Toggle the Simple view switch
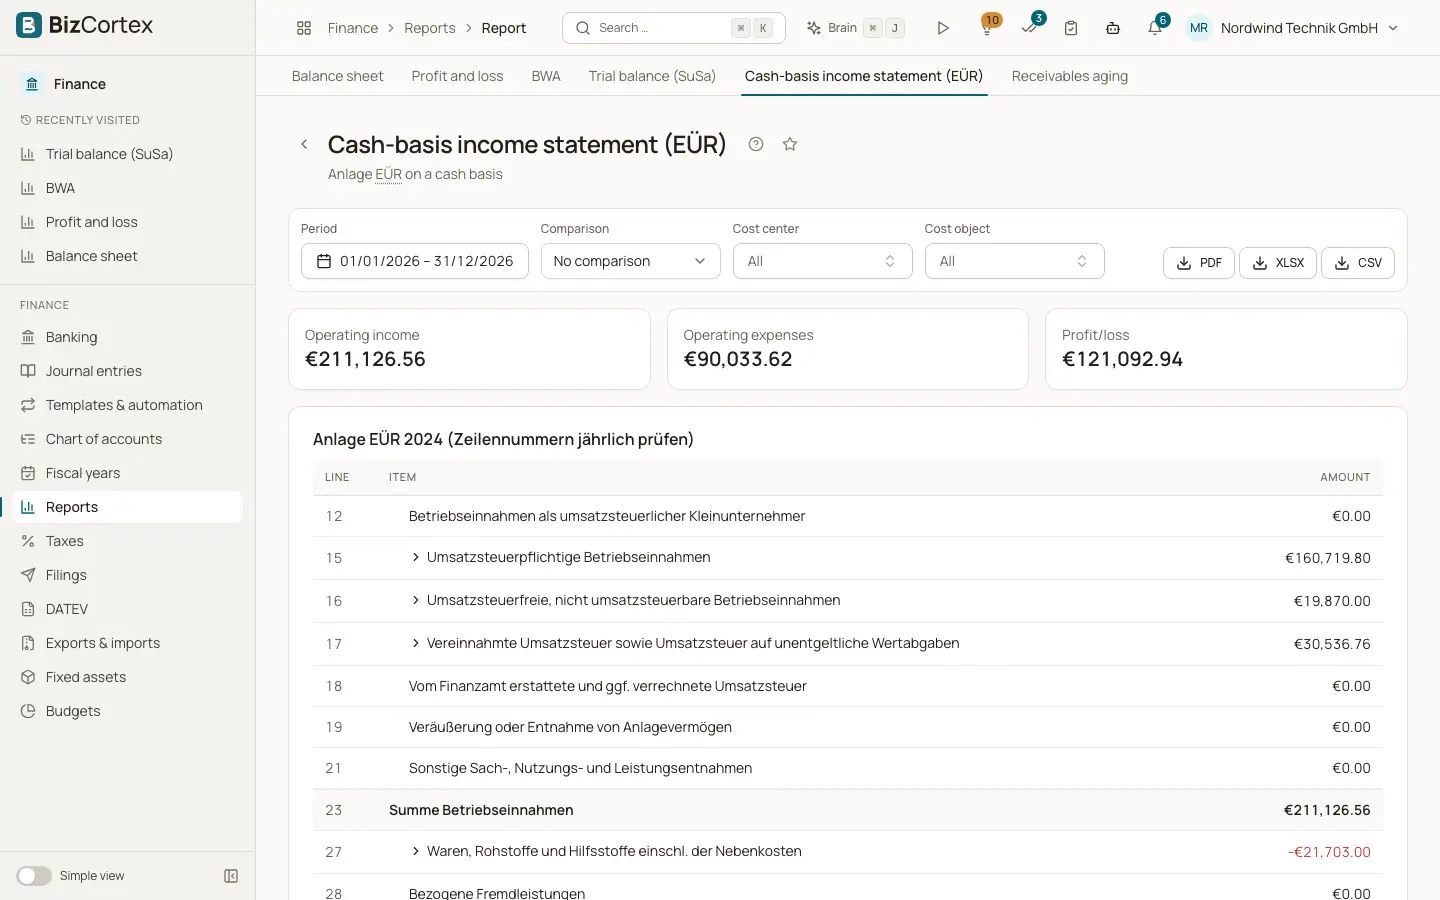 coord(34,876)
